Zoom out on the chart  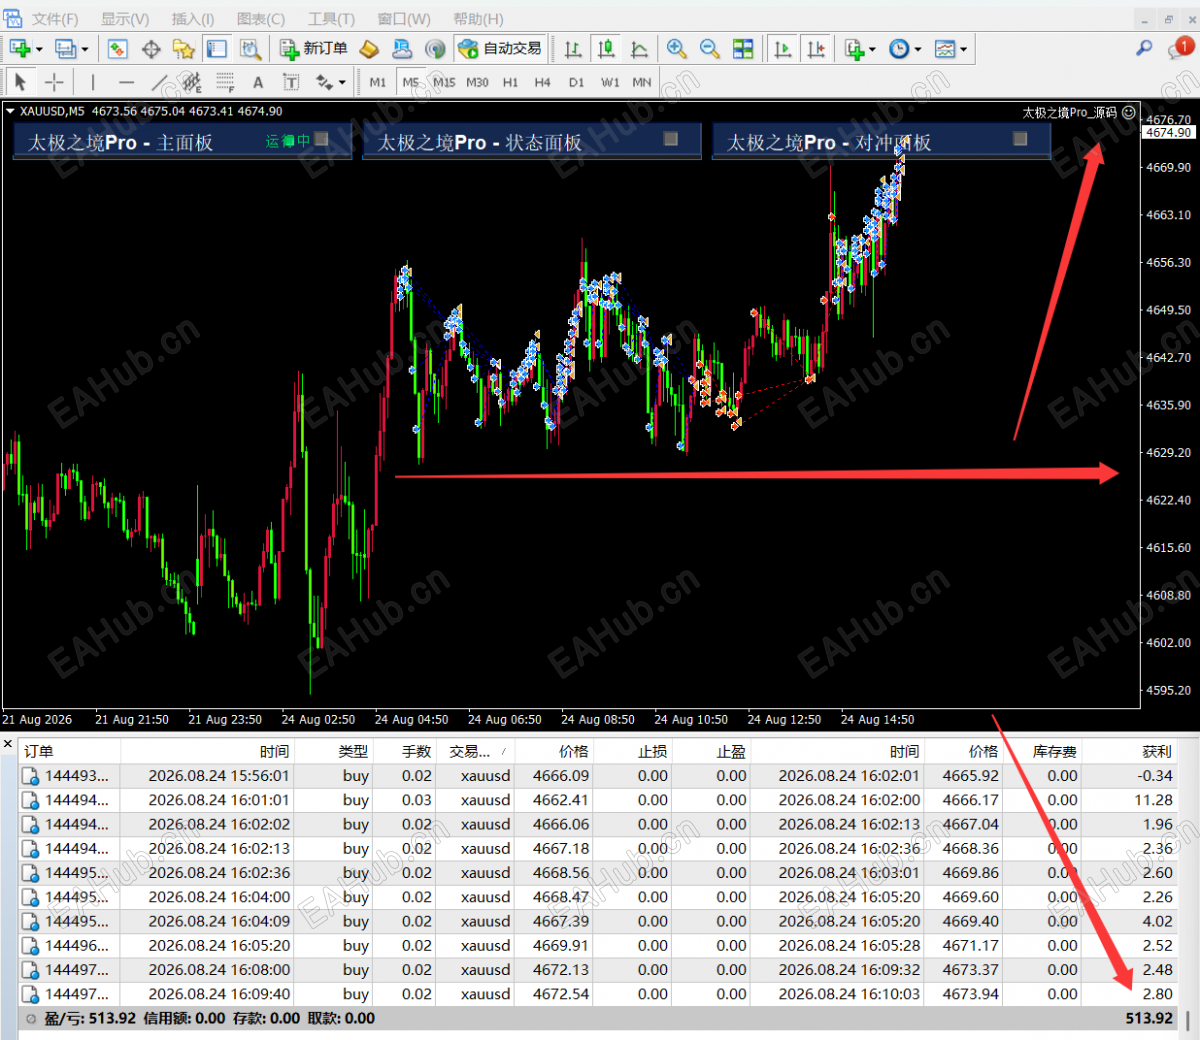click(x=710, y=49)
